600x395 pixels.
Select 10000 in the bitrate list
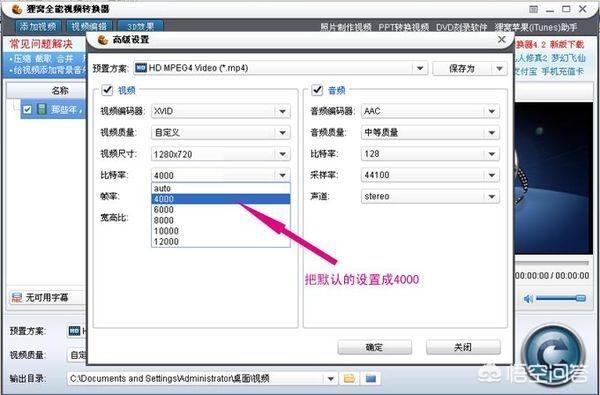(x=221, y=231)
